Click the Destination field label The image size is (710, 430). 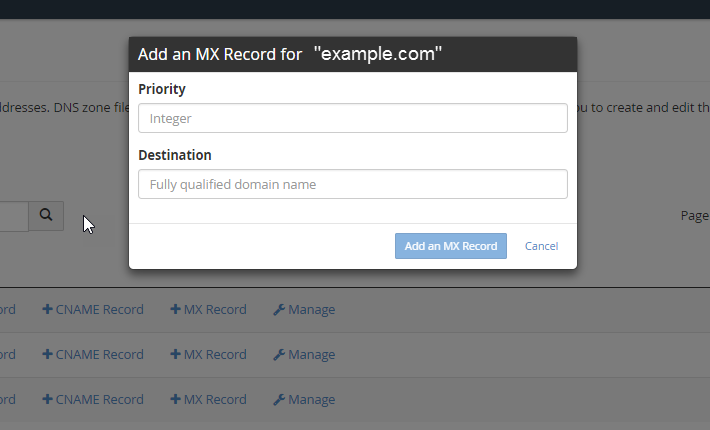pos(175,155)
